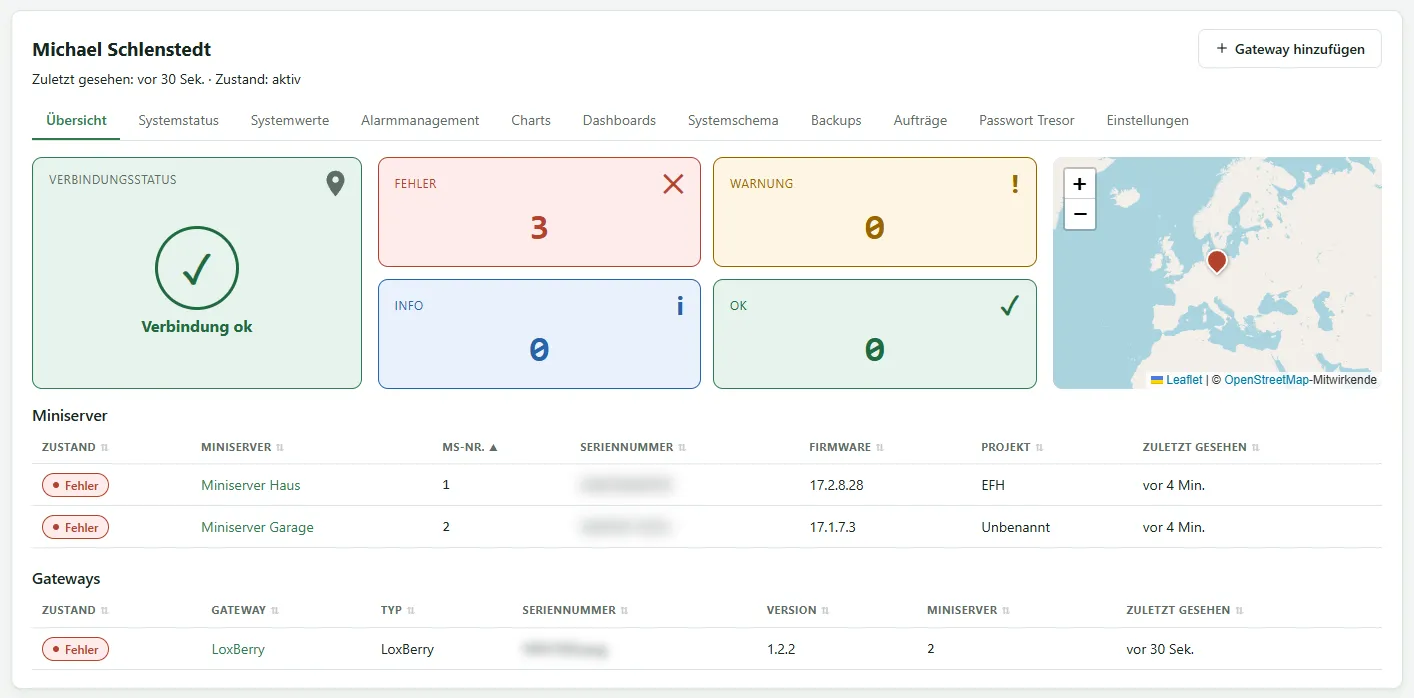Image resolution: width=1414 pixels, height=698 pixels.
Task: Click the Fehler badge in the LoxBerry row
Action: pyautogui.click(x=75, y=649)
